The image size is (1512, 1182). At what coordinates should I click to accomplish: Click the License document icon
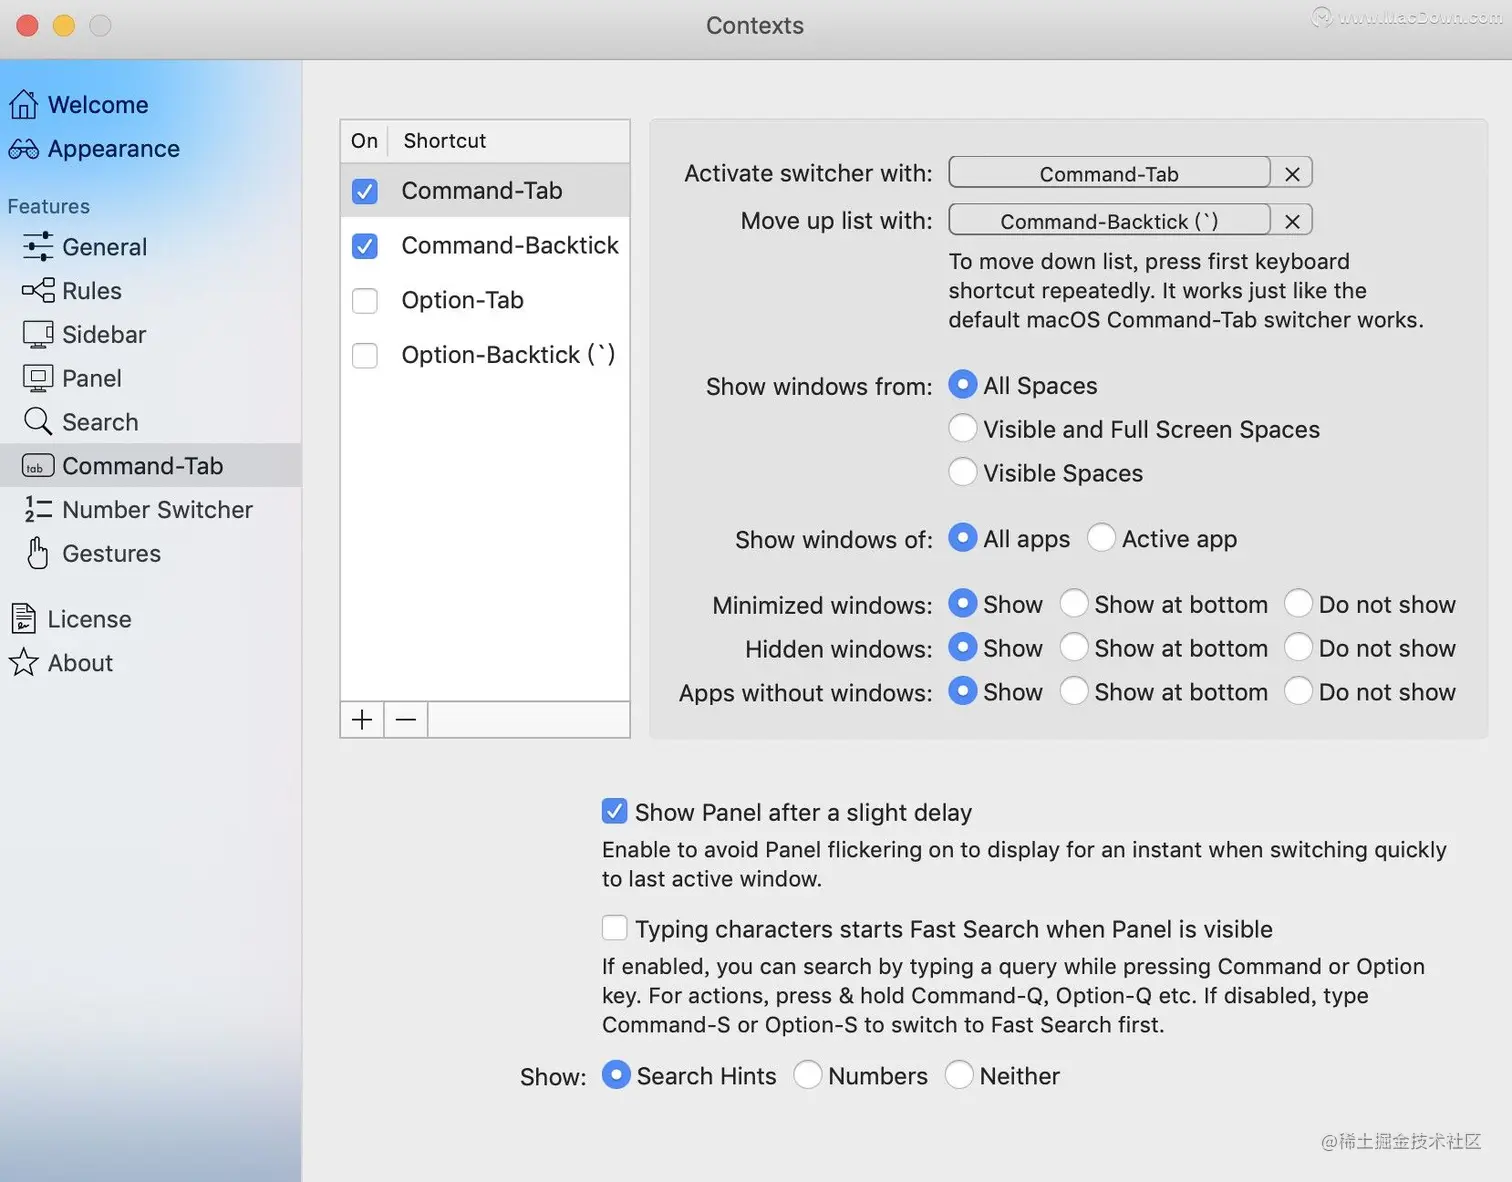[23, 619]
